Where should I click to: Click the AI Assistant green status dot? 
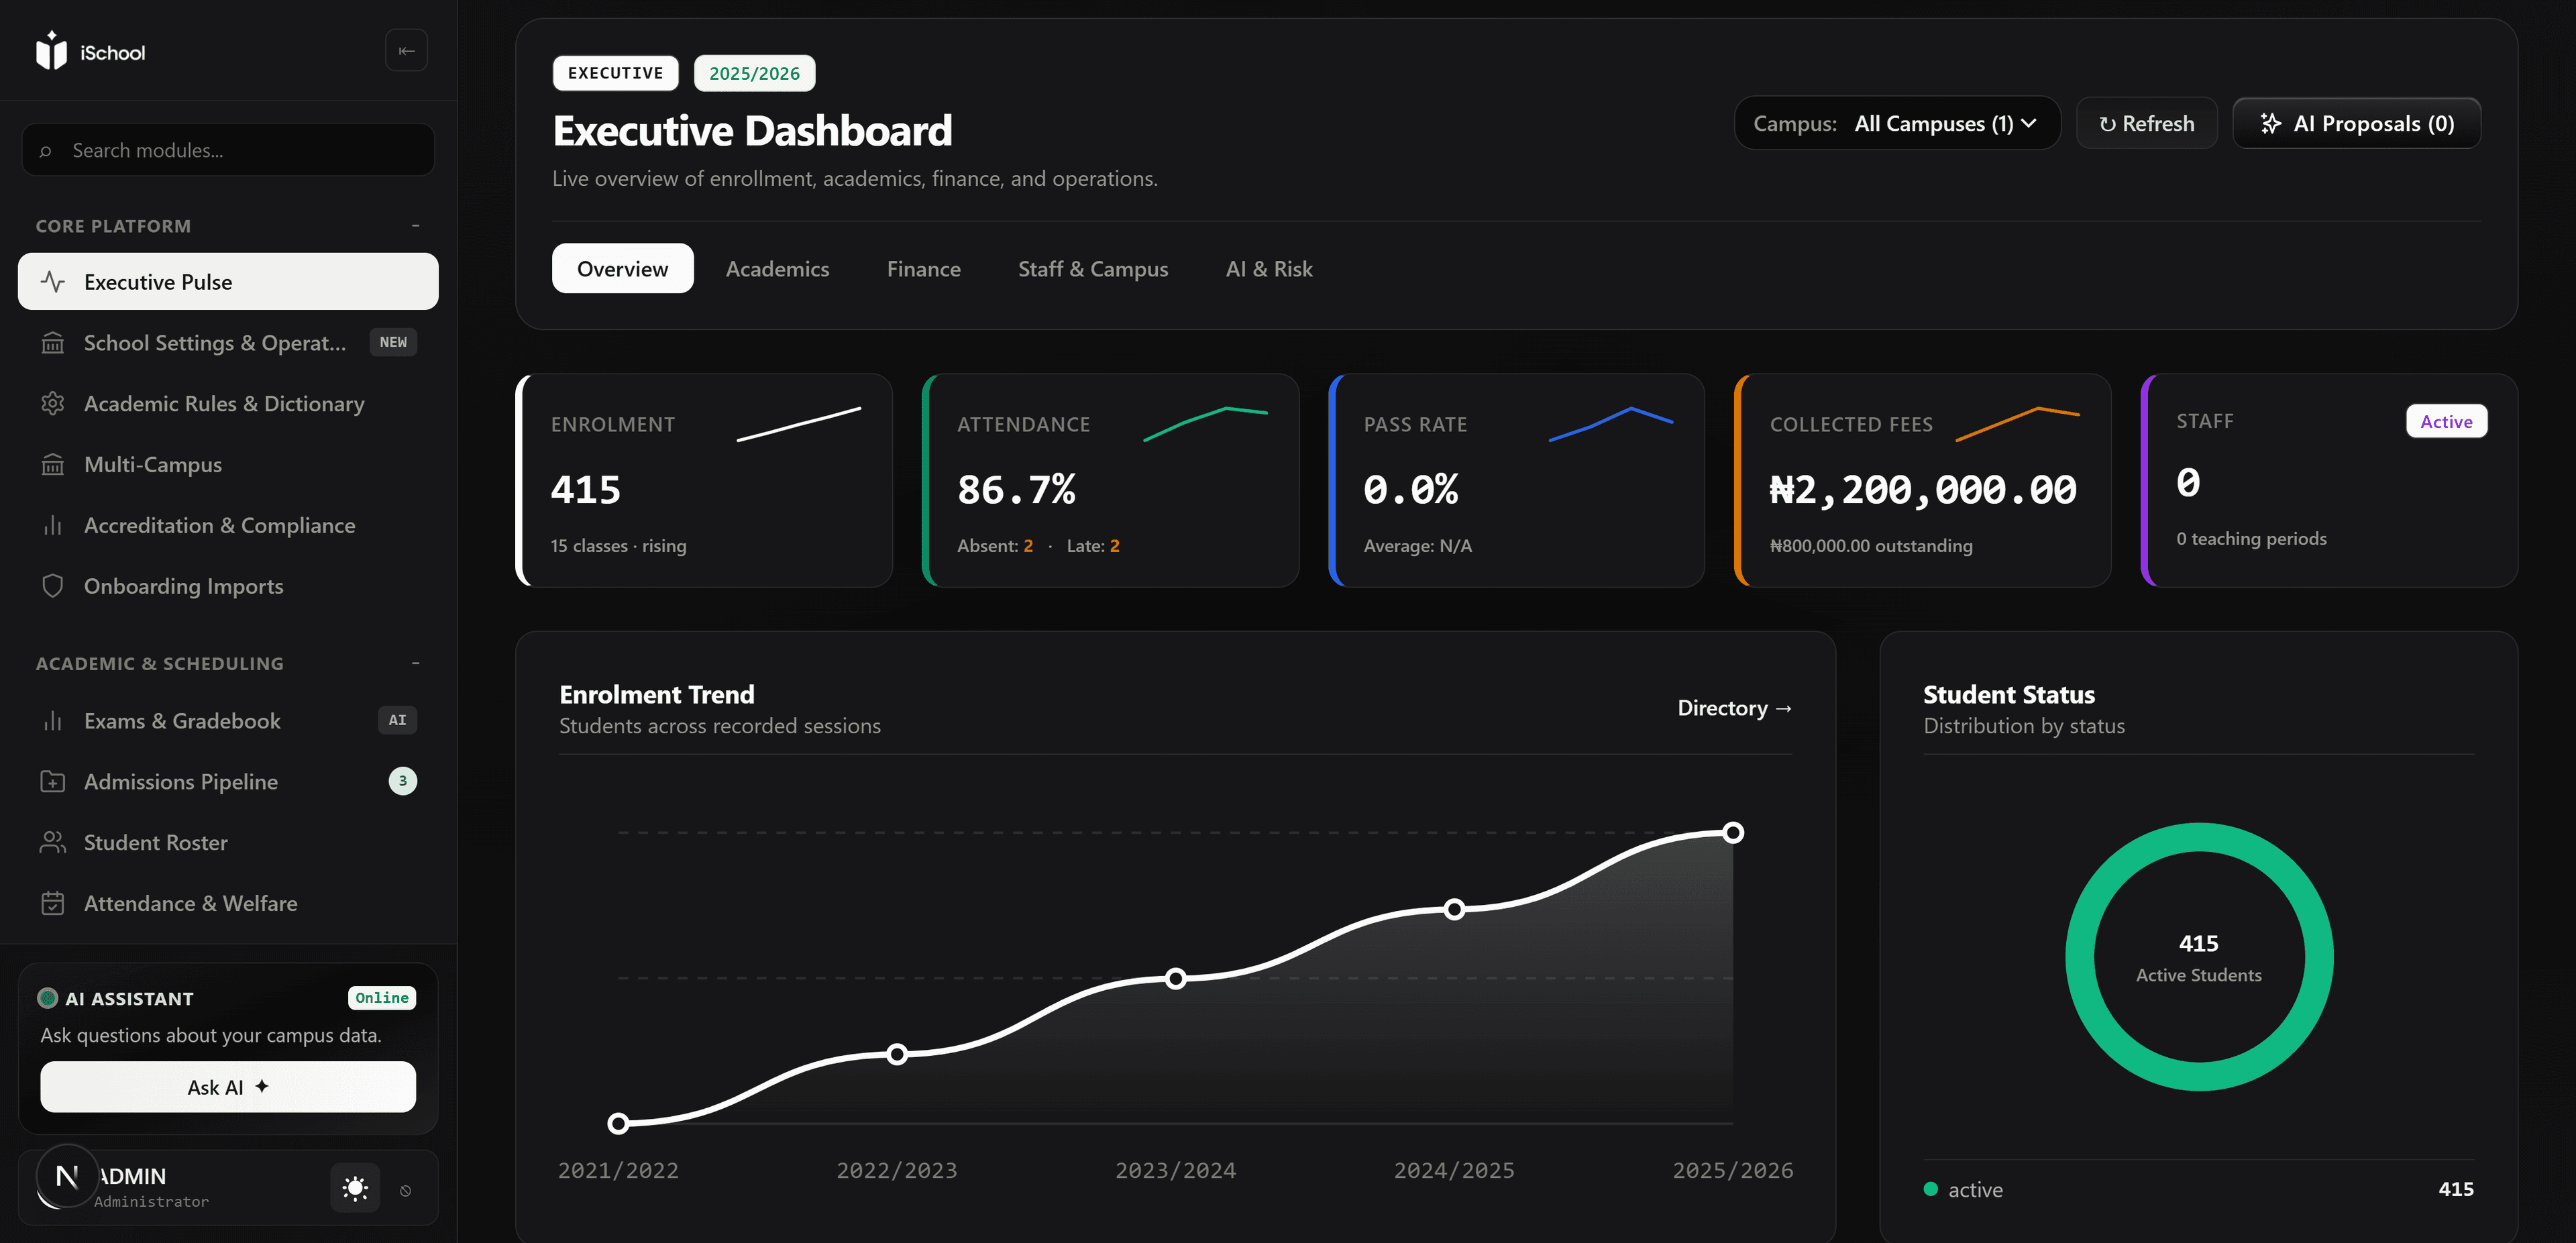coord(47,998)
